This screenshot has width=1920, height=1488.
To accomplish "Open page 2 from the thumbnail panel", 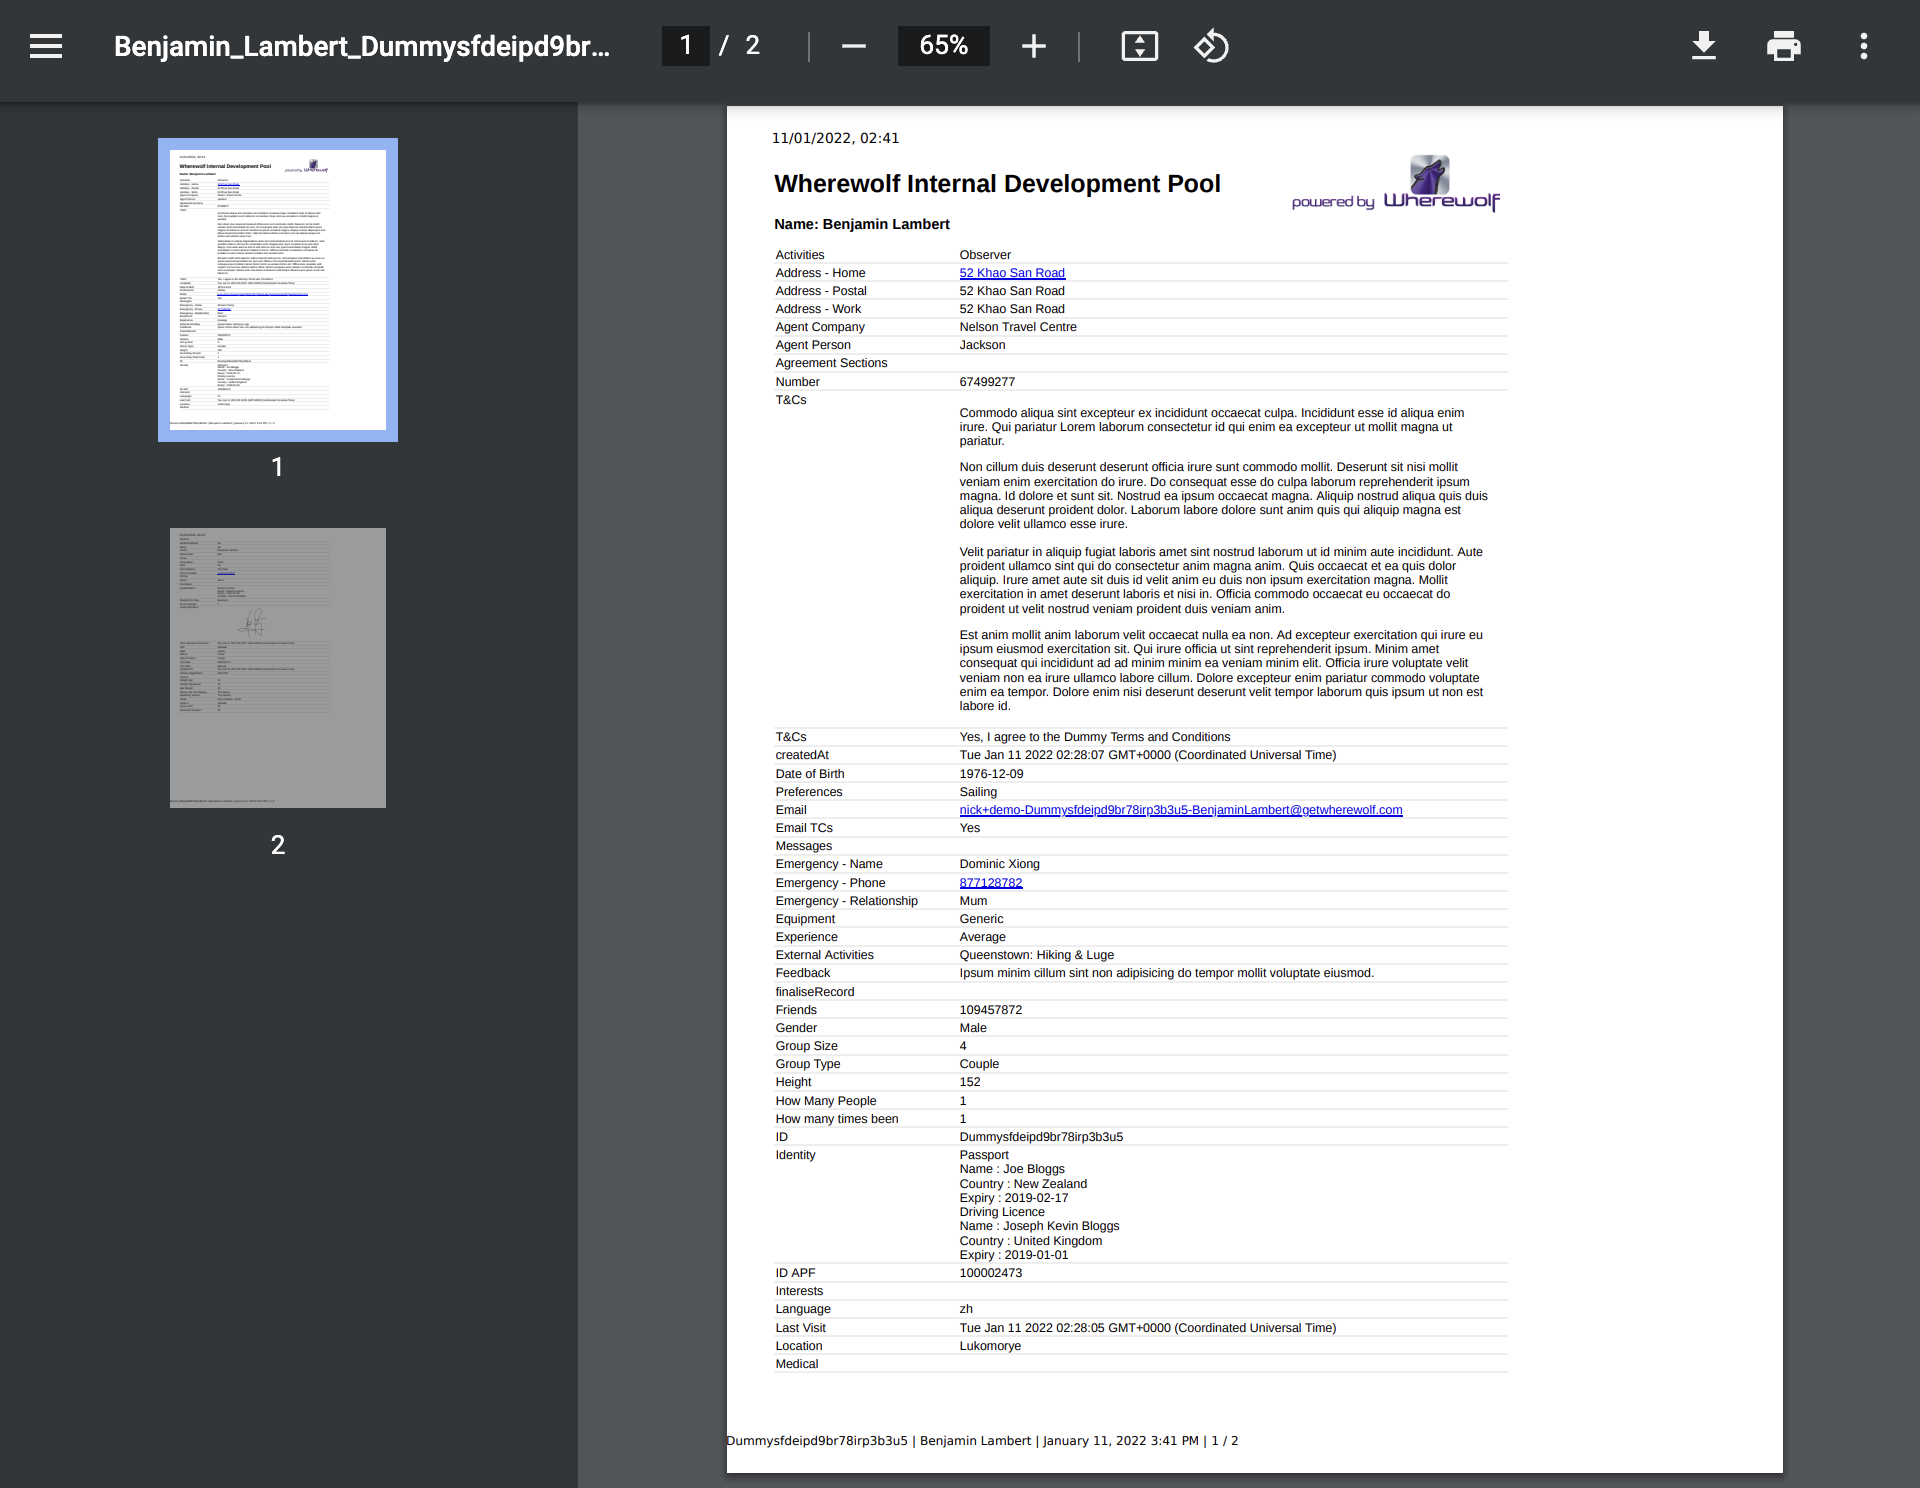I will tap(277, 667).
